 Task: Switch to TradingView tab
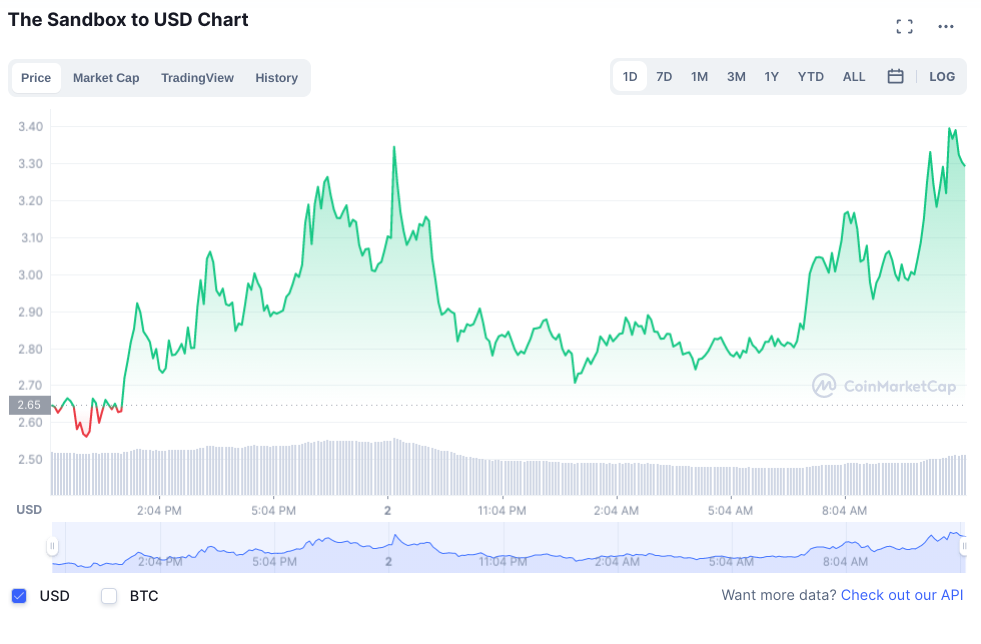[197, 78]
